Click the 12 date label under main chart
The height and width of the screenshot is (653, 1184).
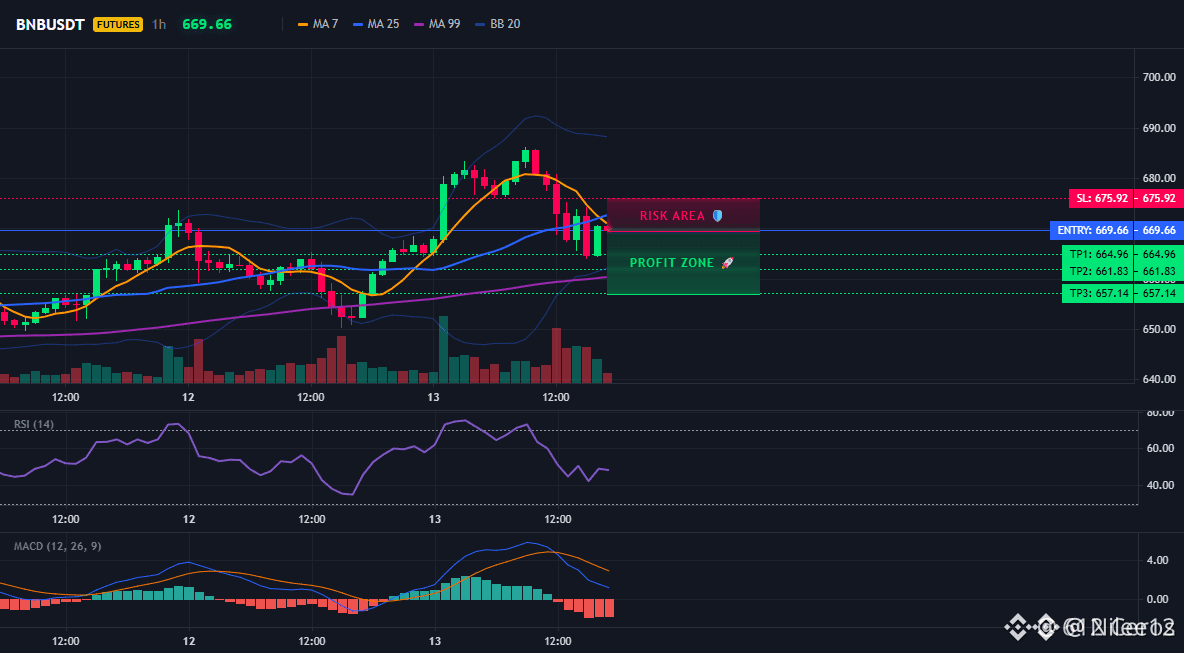point(188,397)
